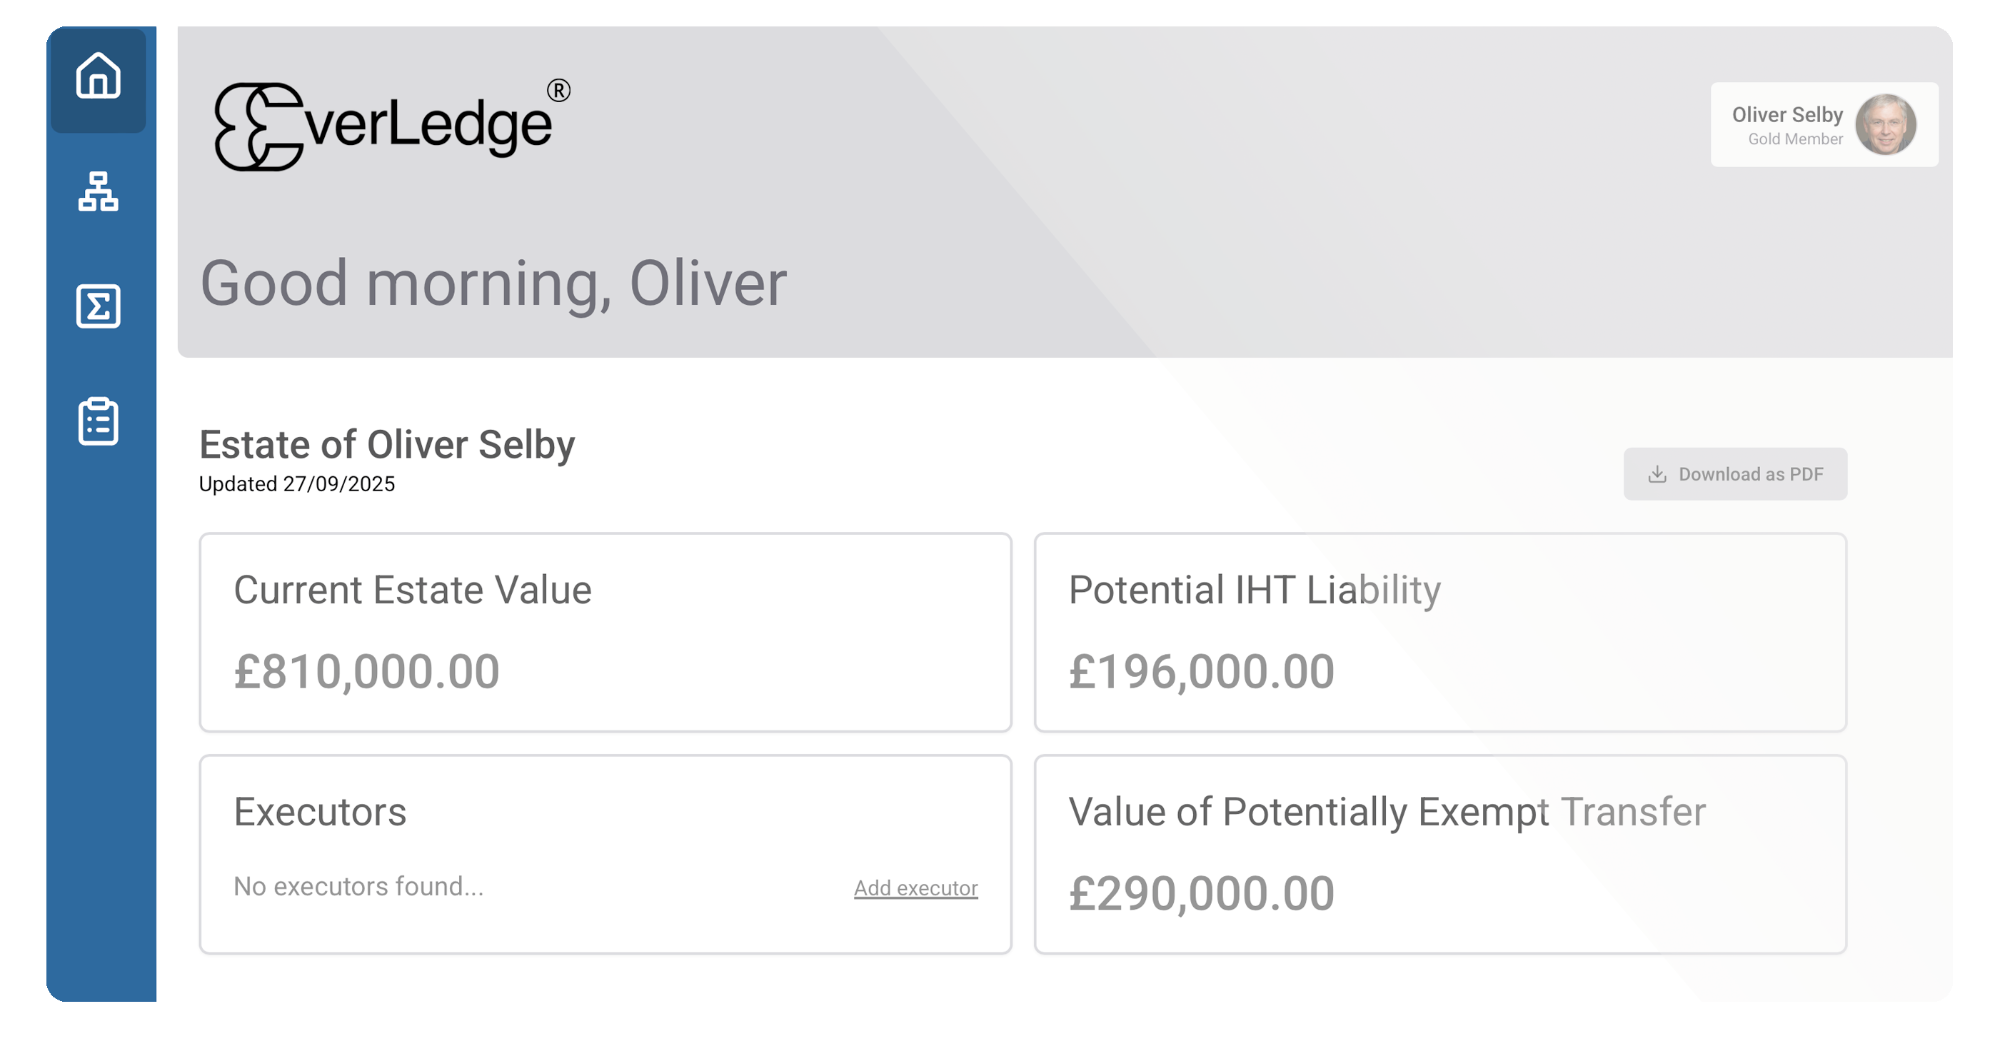Screen dimensions: 2000x1040
Task: Open the family tree view from the sidebar
Action: [x=97, y=193]
